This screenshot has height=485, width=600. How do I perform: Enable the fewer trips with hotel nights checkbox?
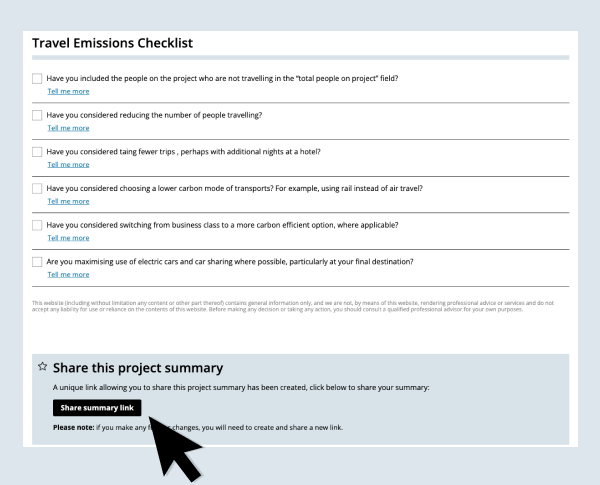37,152
